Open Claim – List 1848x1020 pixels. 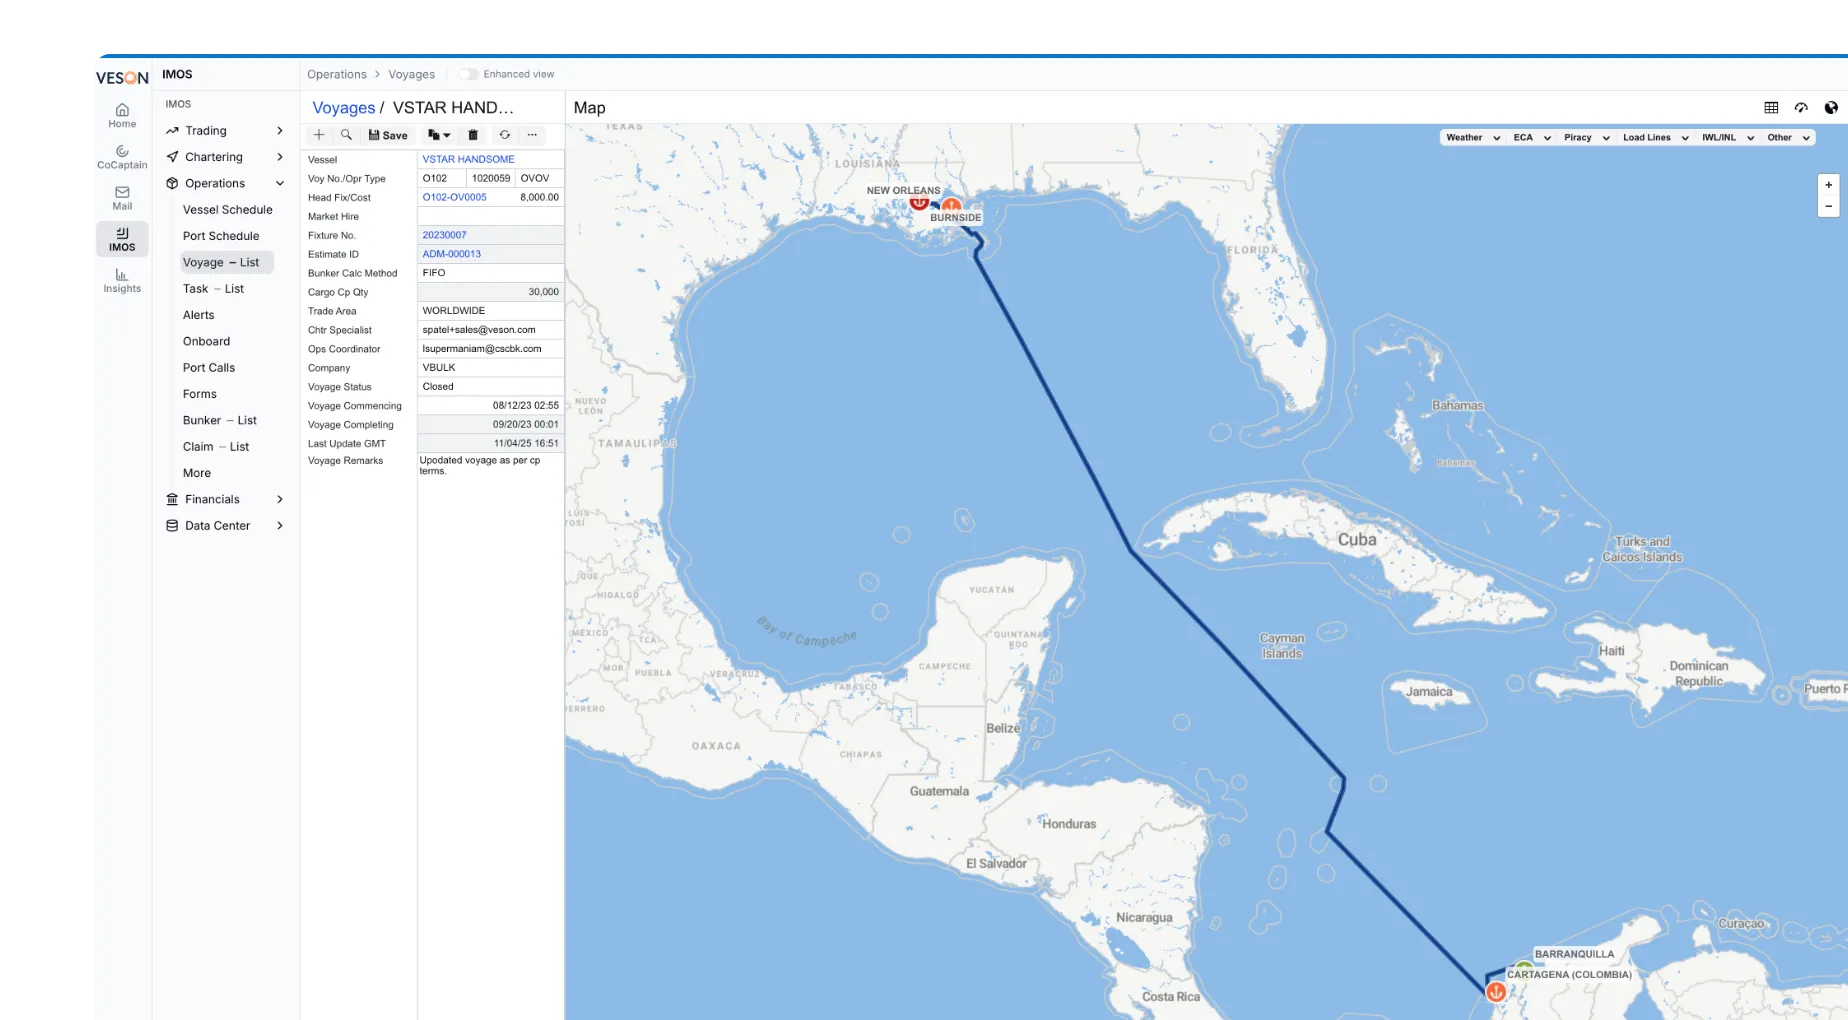(216, 447)
